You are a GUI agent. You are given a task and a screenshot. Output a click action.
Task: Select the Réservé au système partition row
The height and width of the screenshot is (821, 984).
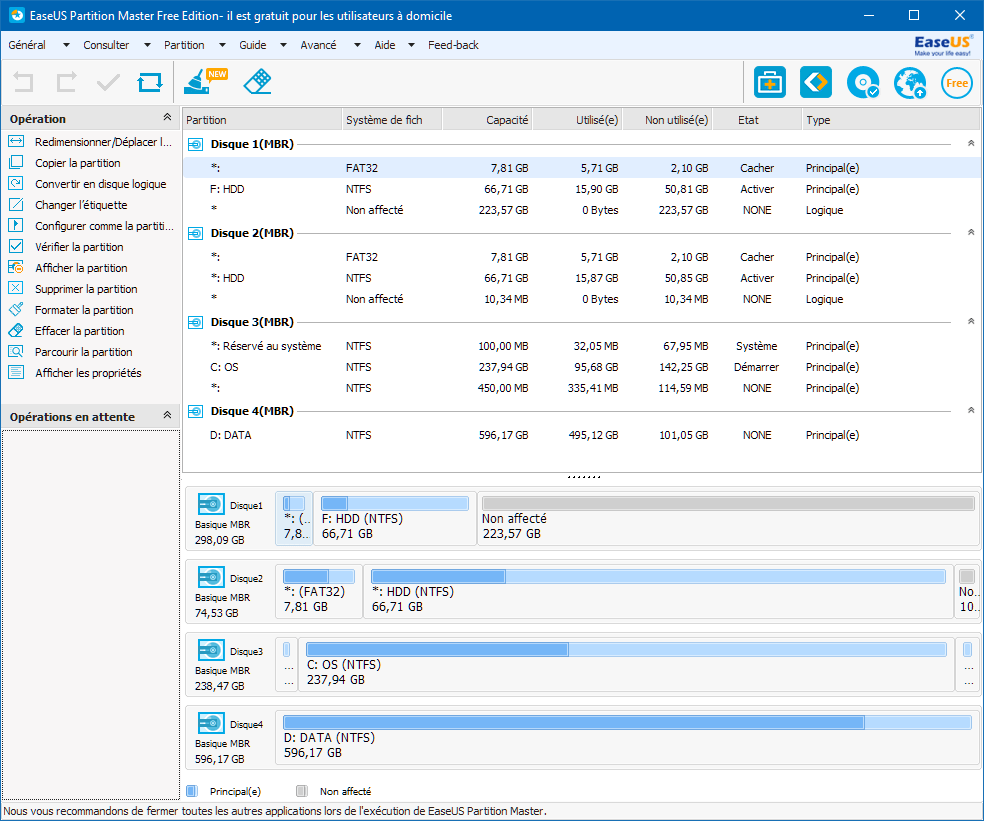[582, 346]
